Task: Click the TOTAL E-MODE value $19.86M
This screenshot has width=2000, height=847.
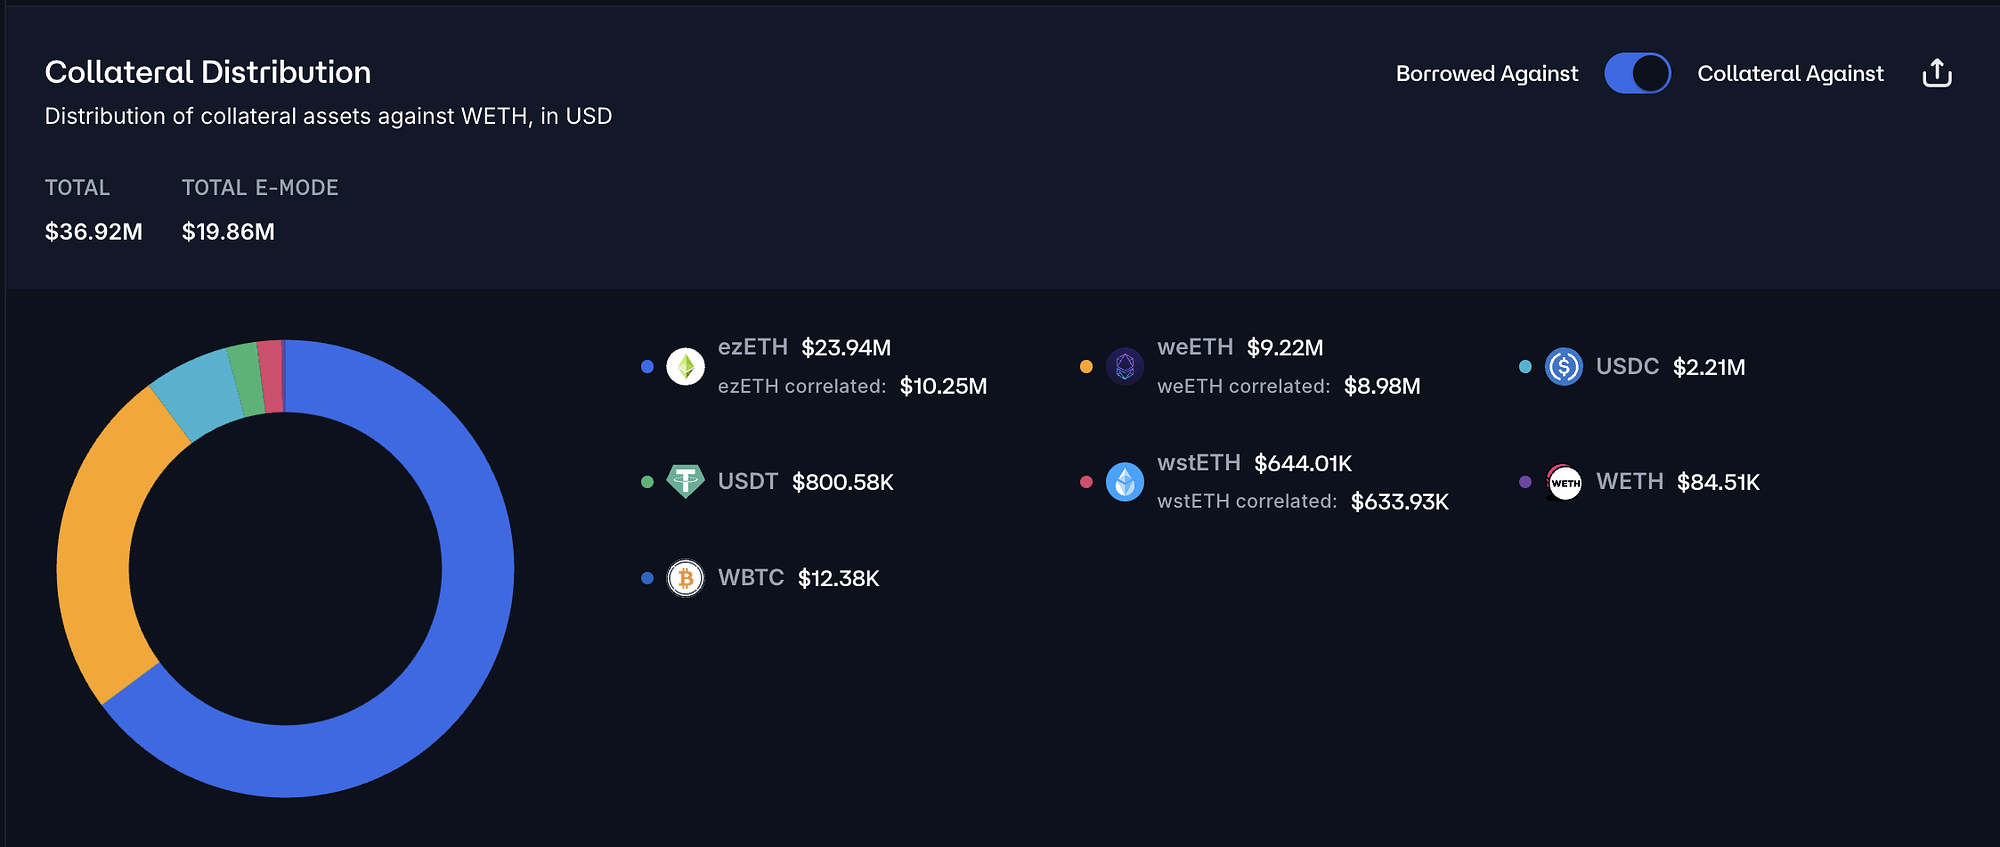Action: pyautogui.click(x=228, y=232)
